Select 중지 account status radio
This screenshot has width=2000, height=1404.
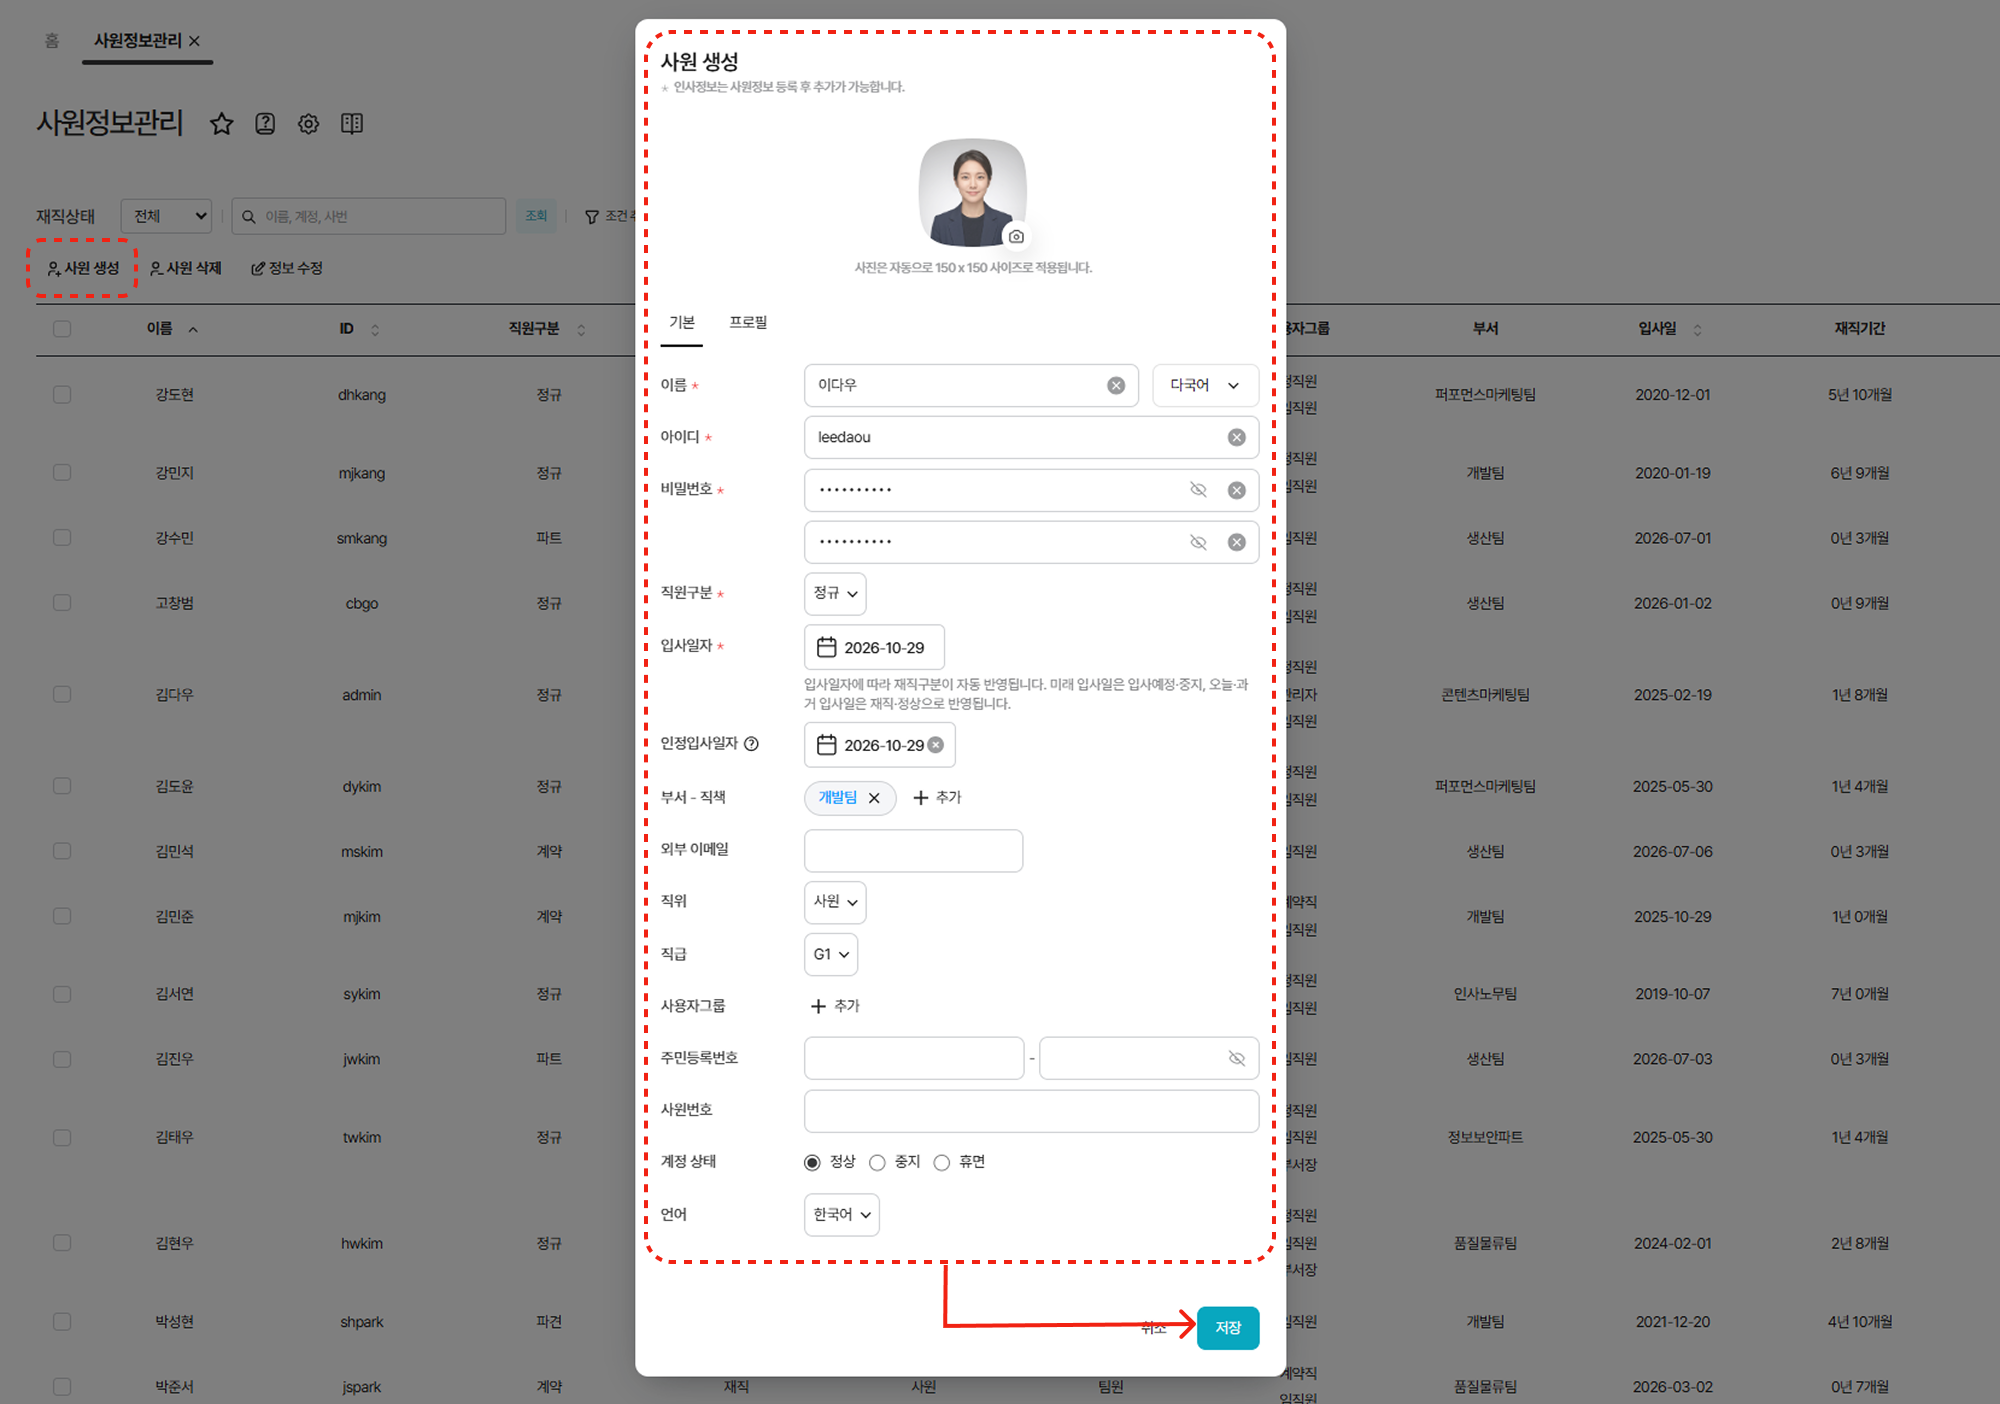pos(877,1162)
